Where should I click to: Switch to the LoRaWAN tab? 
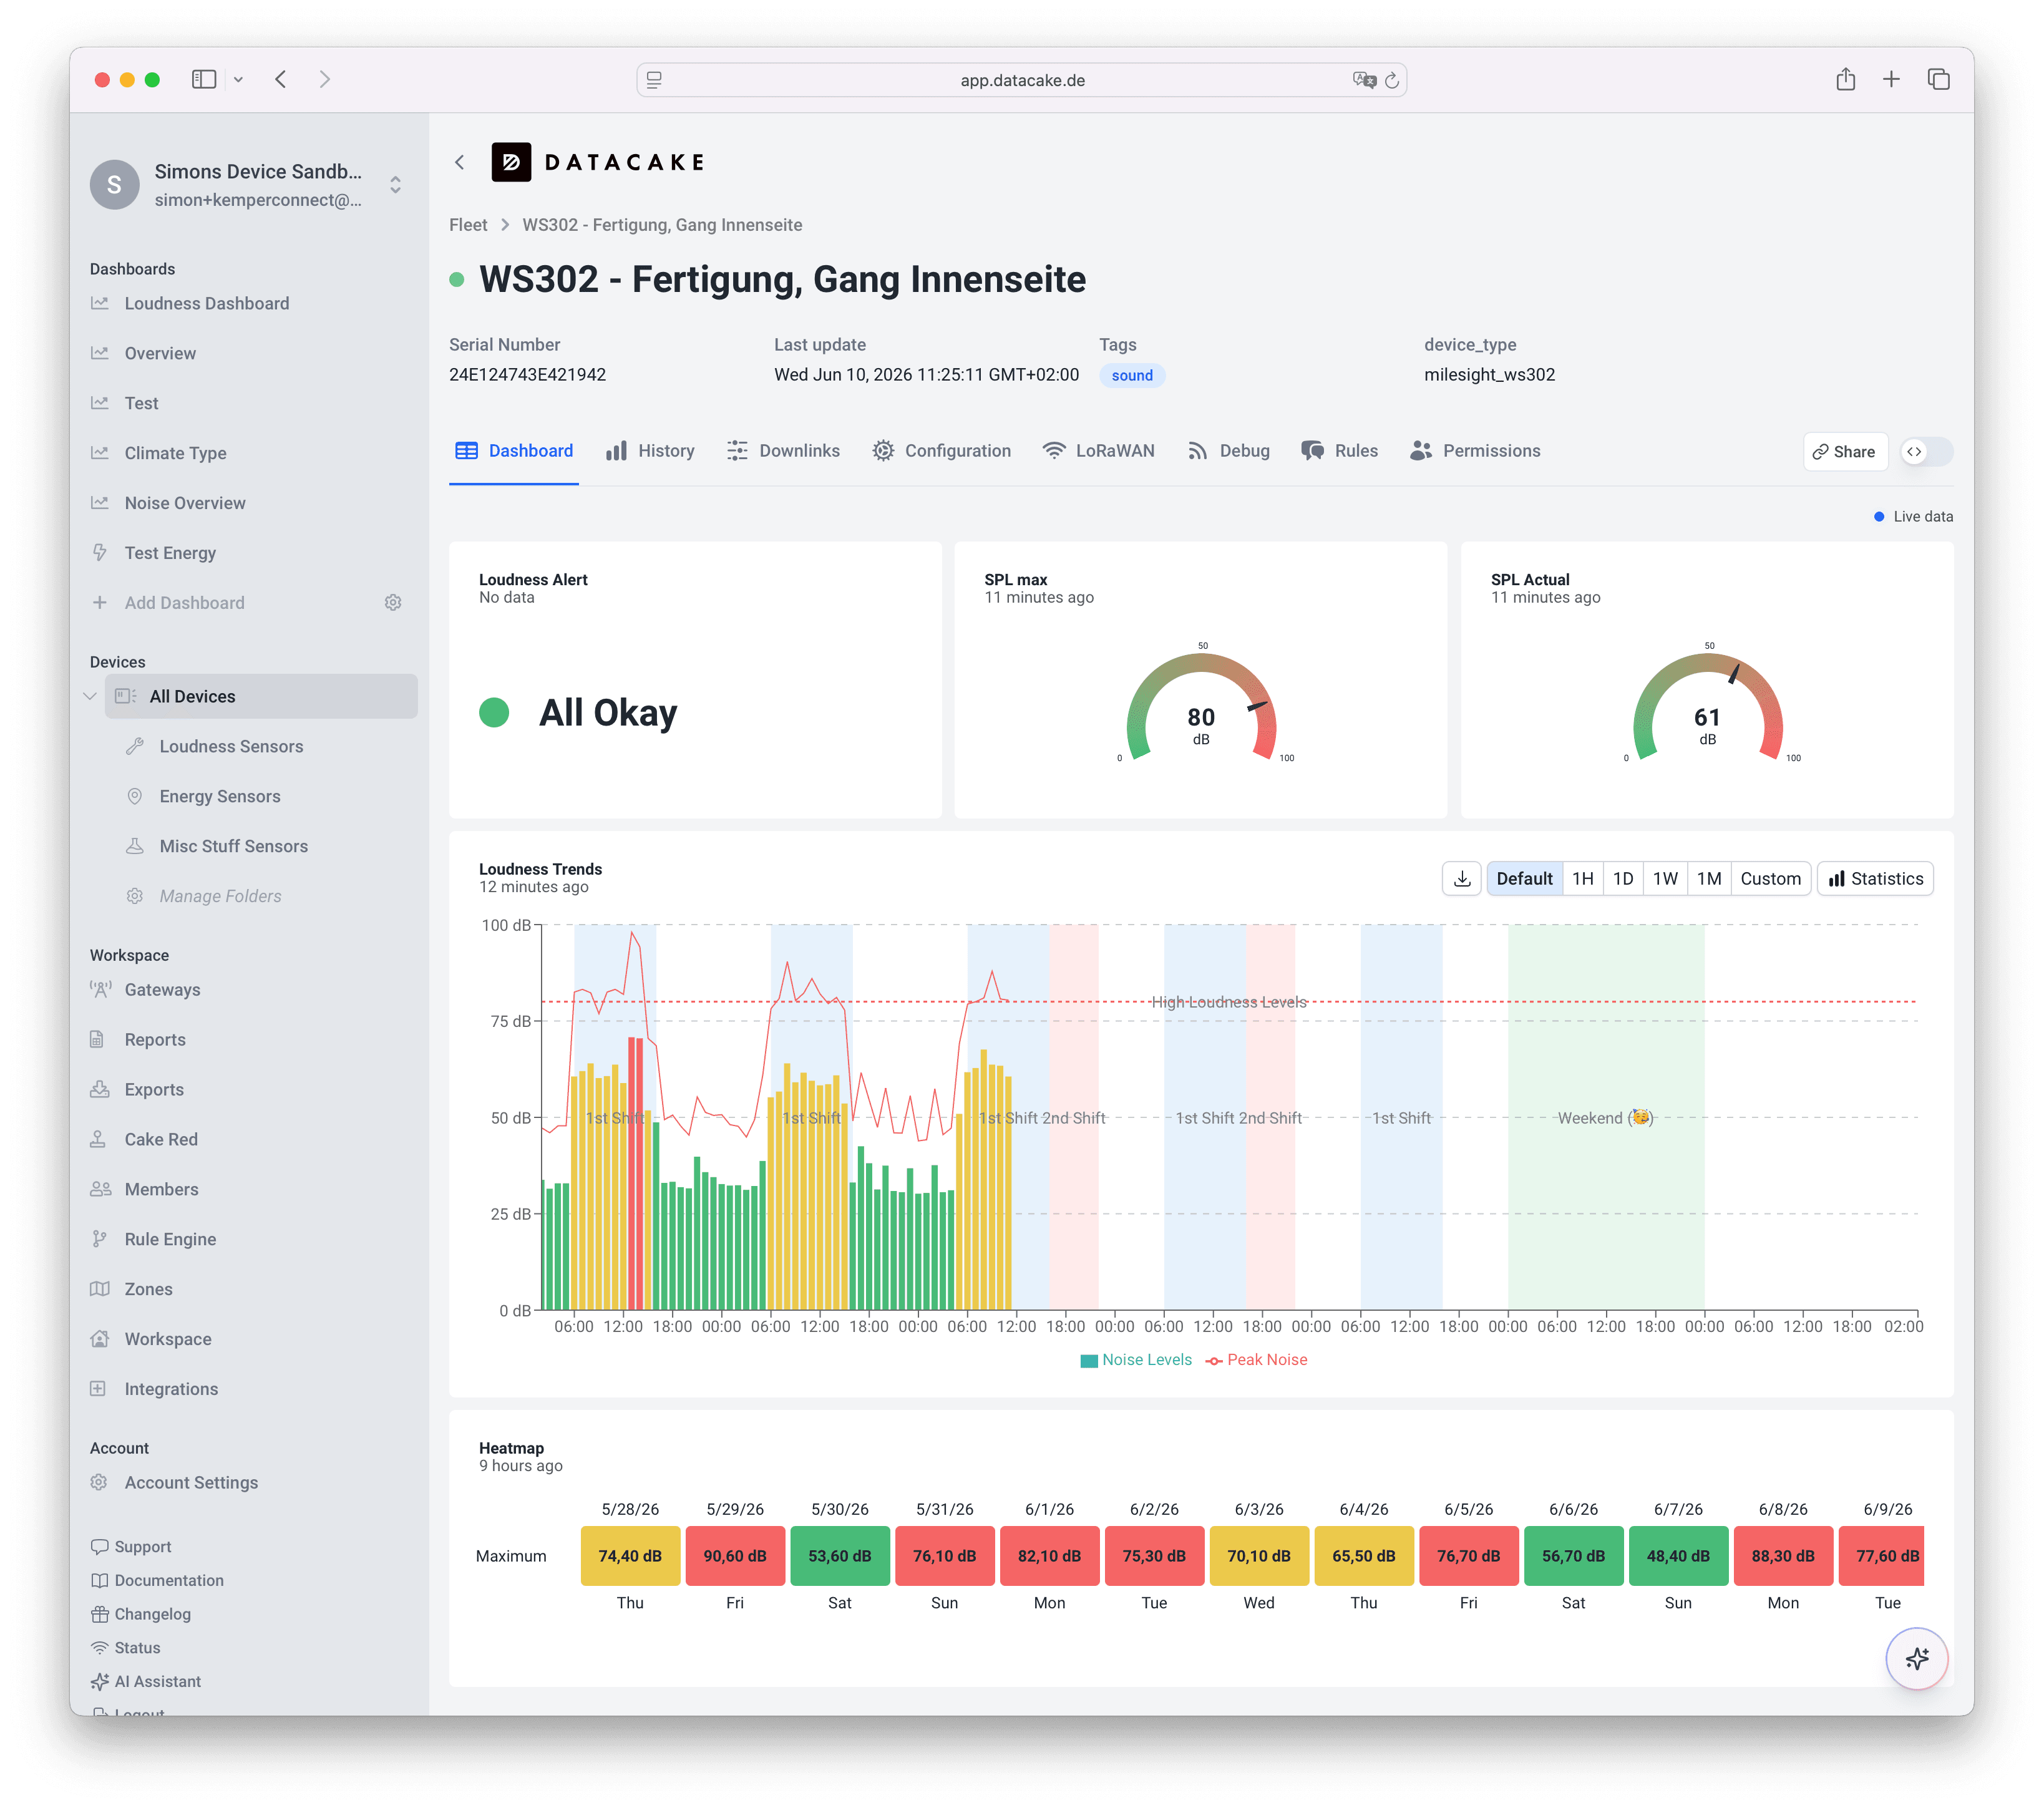(1098, 451)
